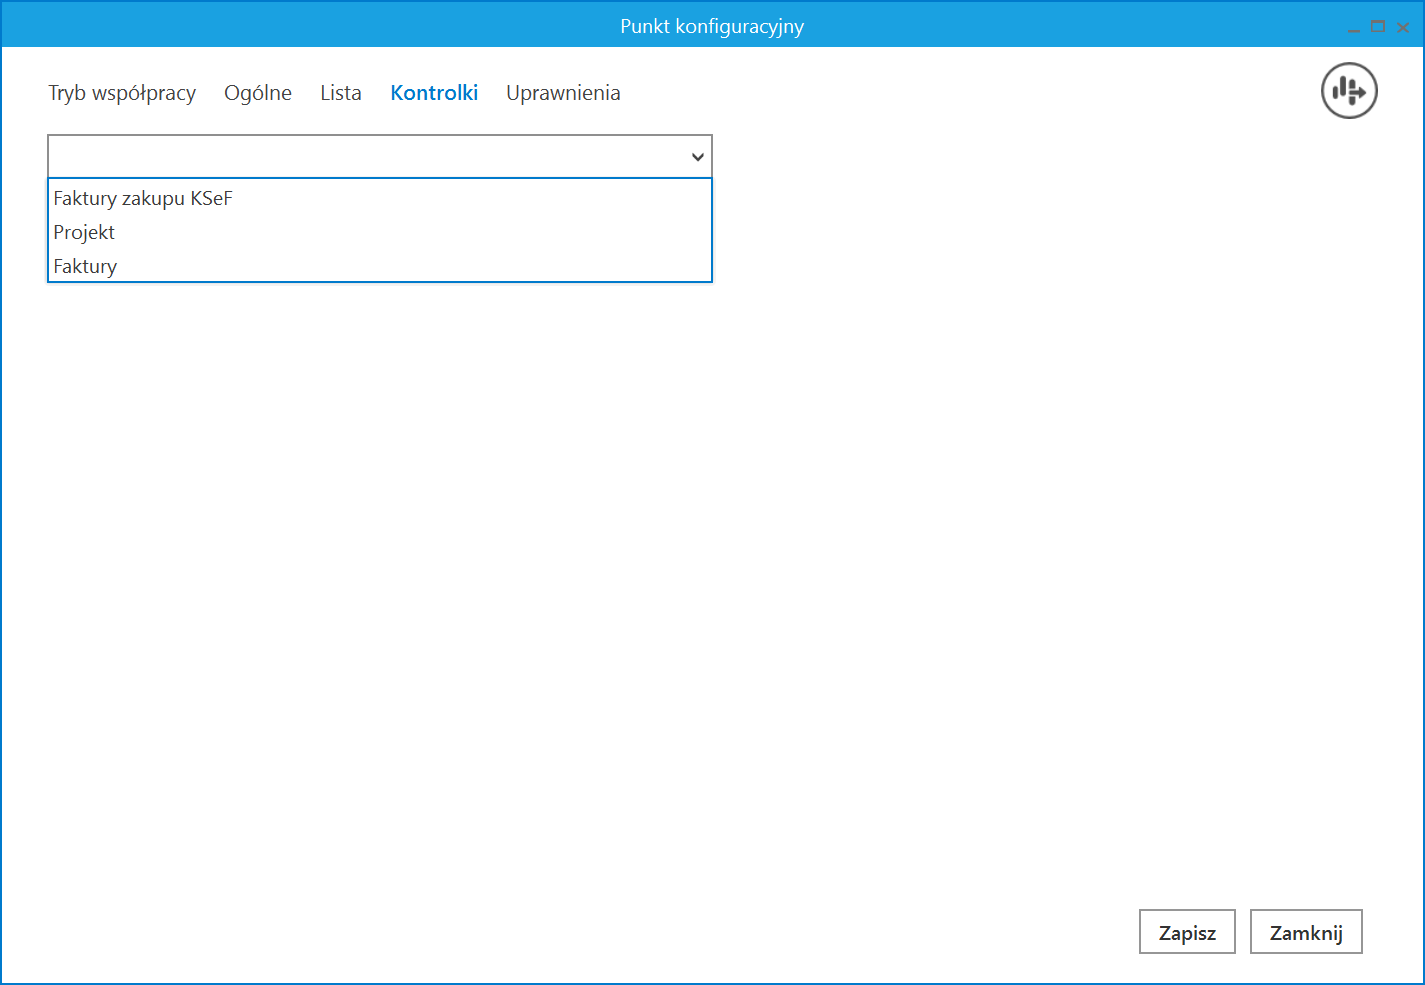Viewport: 1425px width, 985px height.
Task: Open the 'Uprawnienia' tab
Action: tap(563, 93)
